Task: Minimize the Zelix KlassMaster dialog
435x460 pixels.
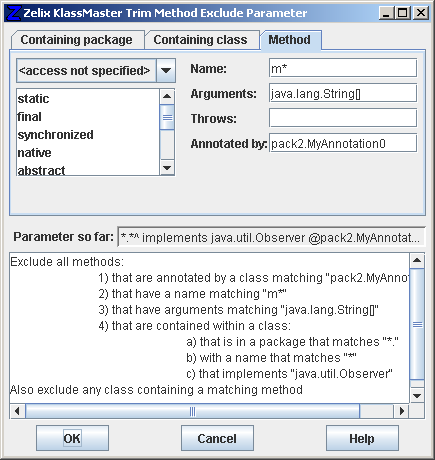Action: 386,13
